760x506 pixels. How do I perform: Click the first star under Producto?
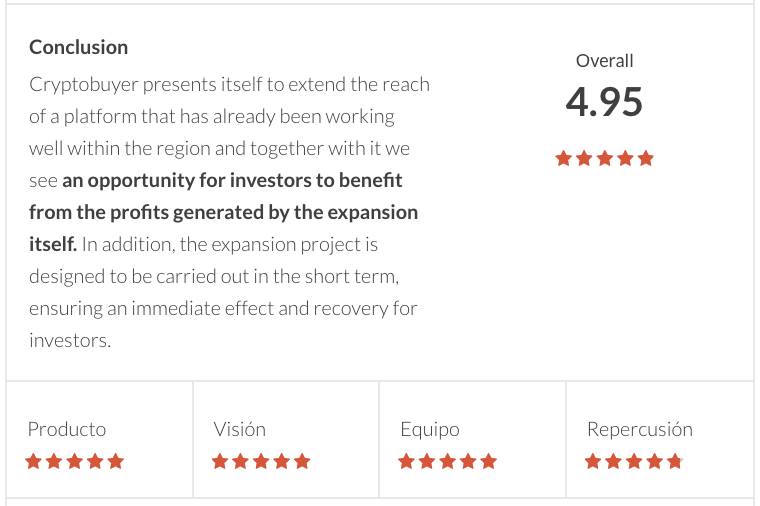coord(33,461)
